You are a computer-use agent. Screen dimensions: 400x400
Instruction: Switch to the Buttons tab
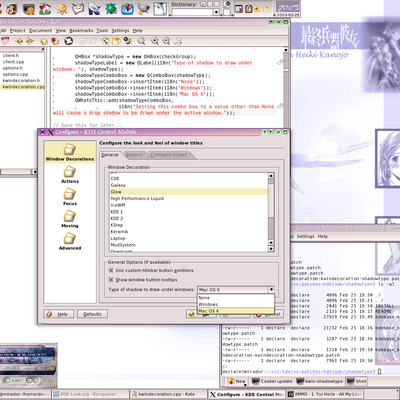pos(134,155)
